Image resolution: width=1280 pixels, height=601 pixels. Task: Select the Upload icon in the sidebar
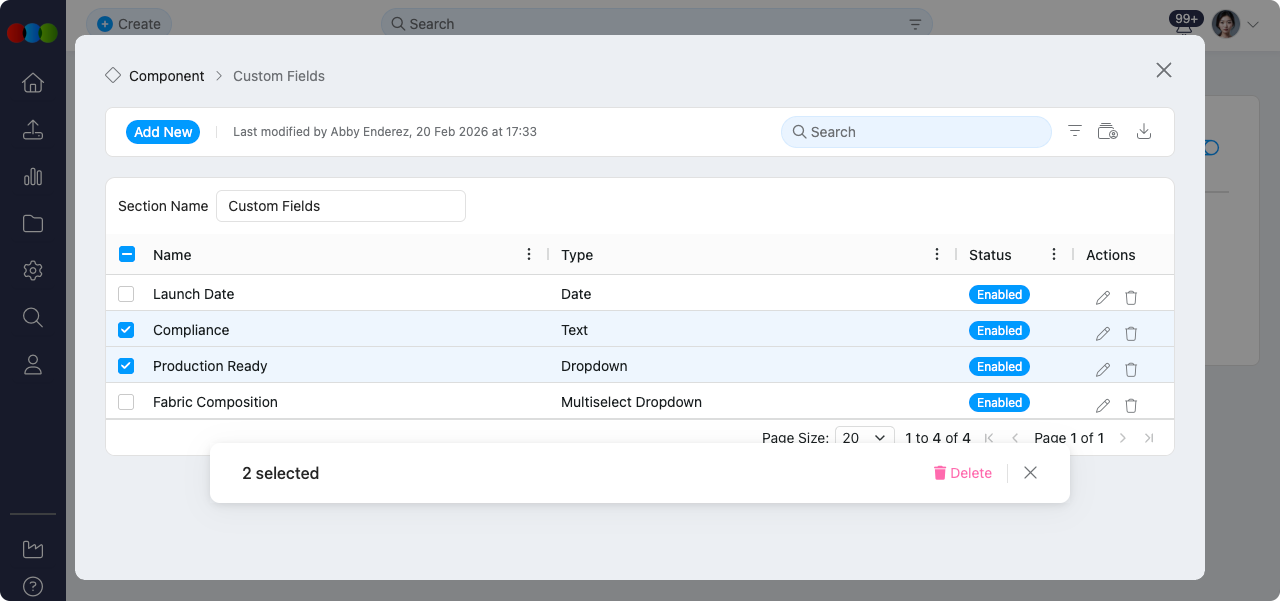coord(32,129)
